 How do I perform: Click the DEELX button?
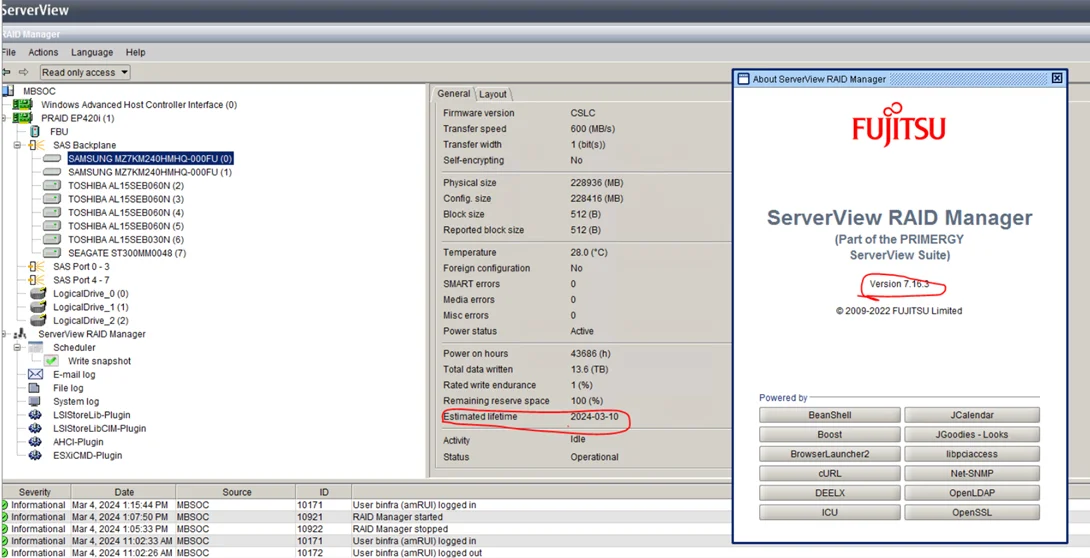coord(829,493)
